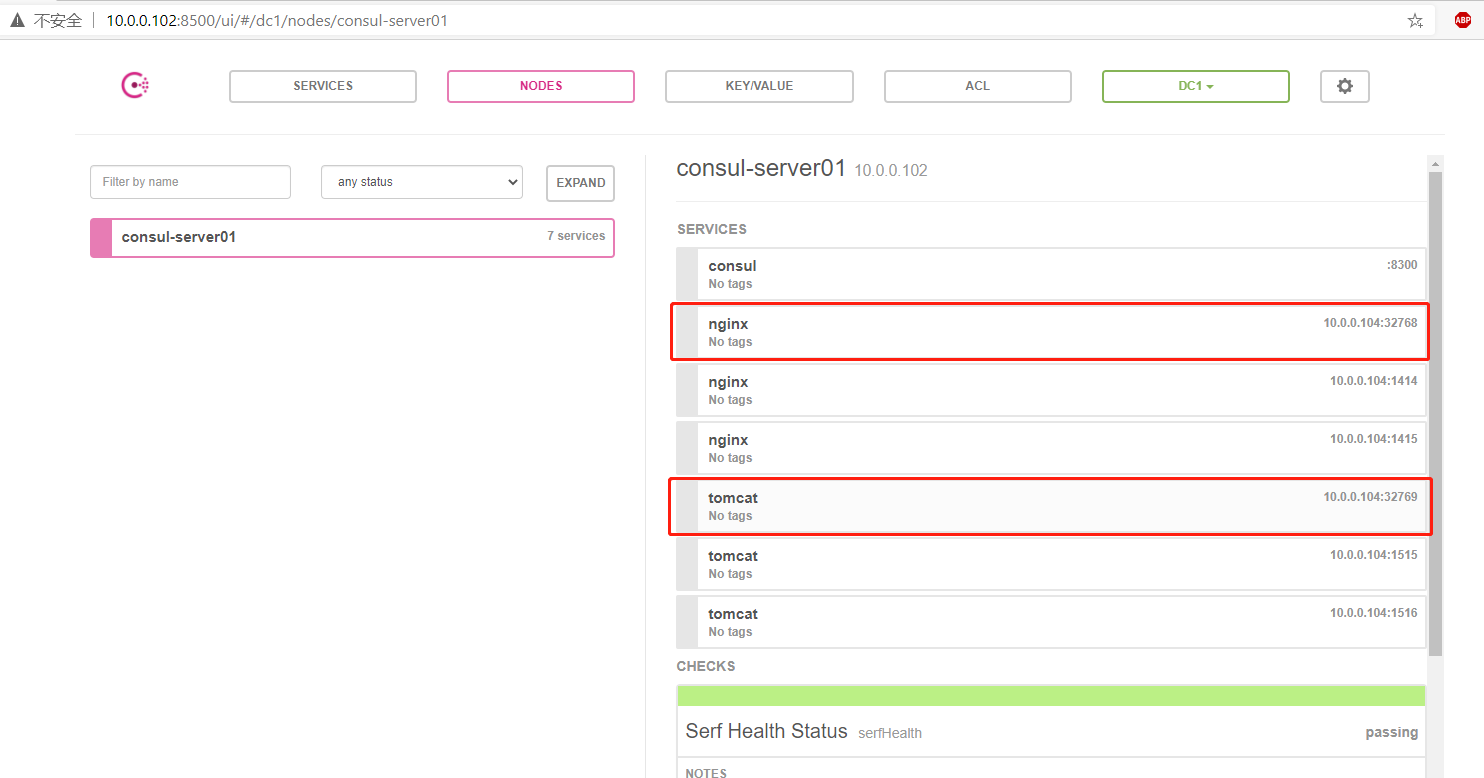Open the SERVICES tab

coord(323,86)
